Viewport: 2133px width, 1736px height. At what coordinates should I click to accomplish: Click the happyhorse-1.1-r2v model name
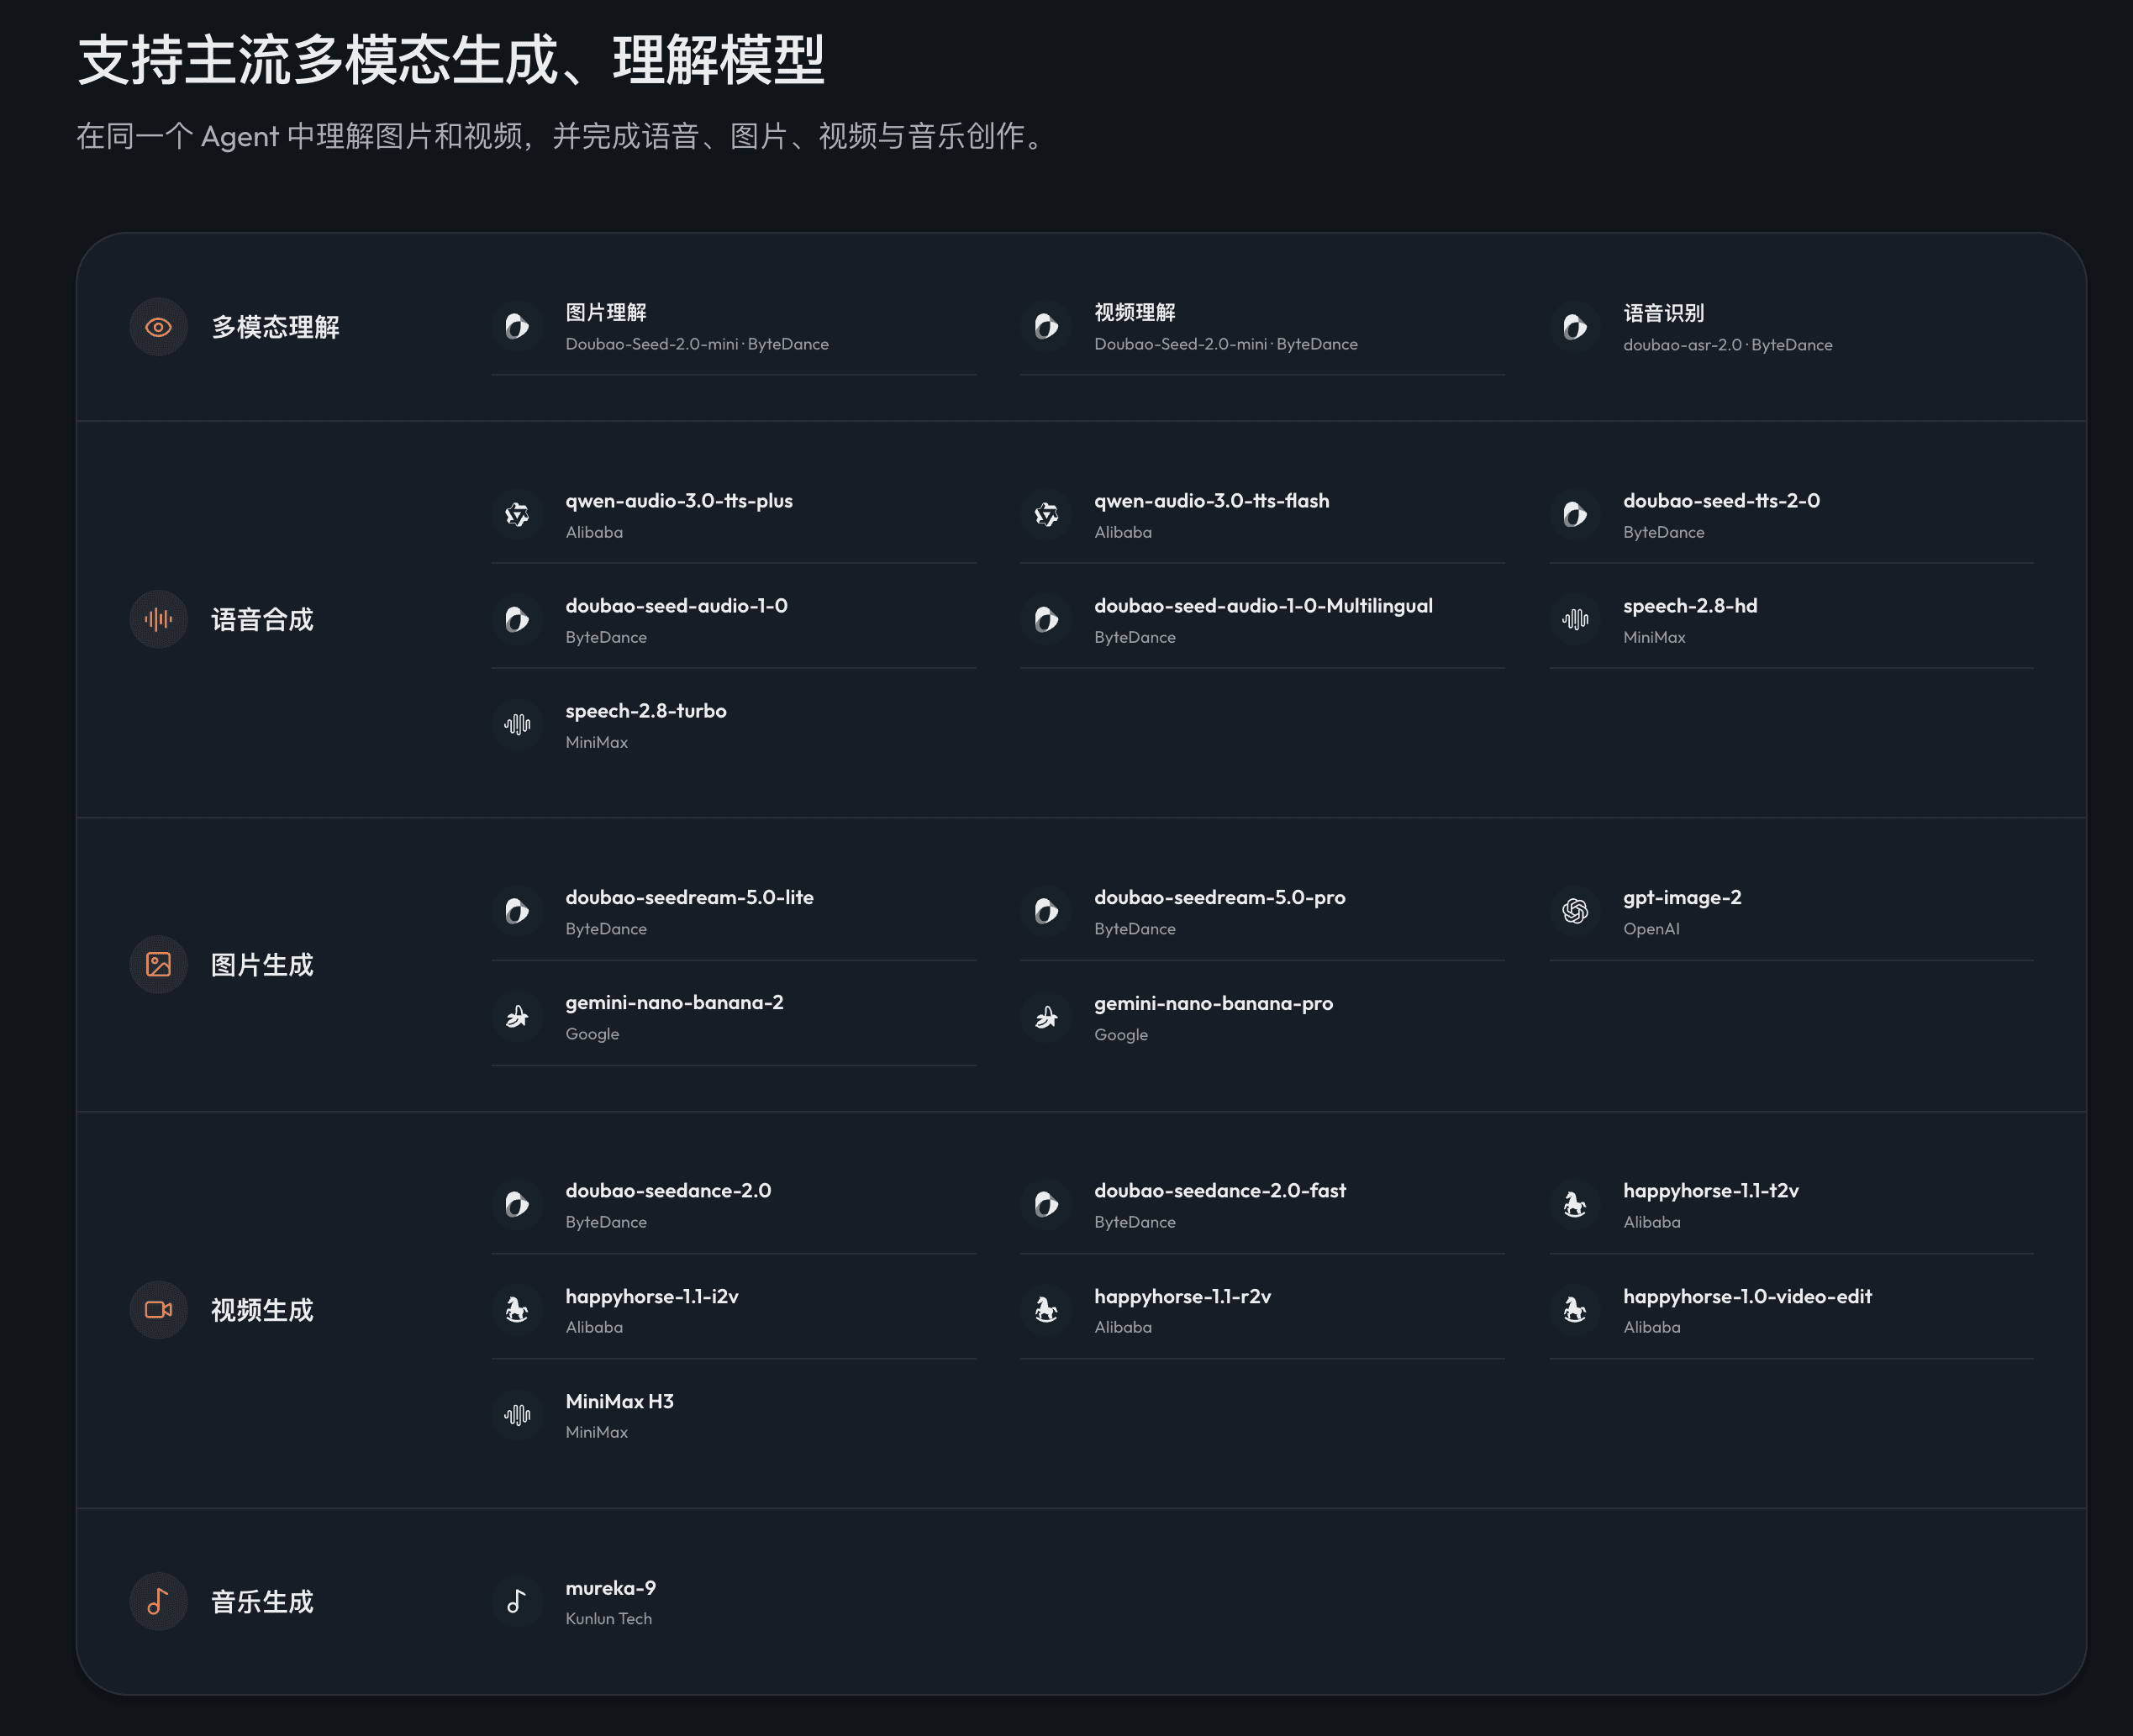(1183, 1297)
